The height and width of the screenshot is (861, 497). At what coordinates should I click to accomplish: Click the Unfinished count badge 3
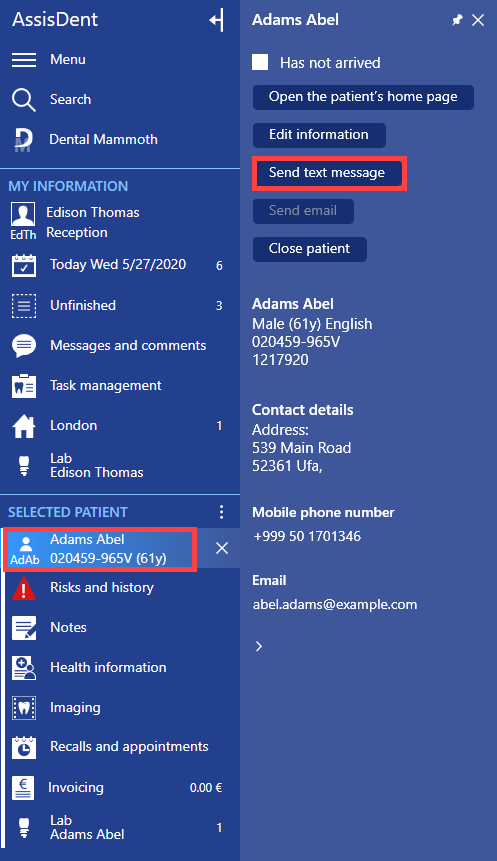pyautogui.click(x=219, y=306)
